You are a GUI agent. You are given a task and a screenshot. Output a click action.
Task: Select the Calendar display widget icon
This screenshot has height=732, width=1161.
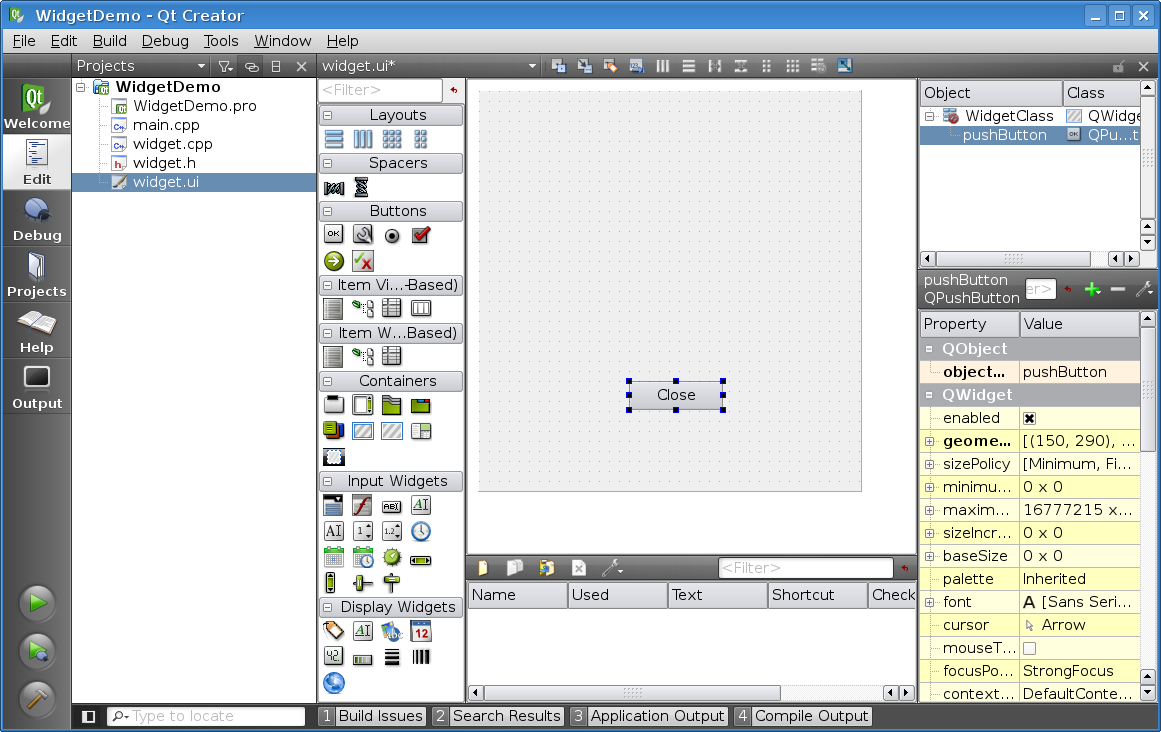click(421, 631)
